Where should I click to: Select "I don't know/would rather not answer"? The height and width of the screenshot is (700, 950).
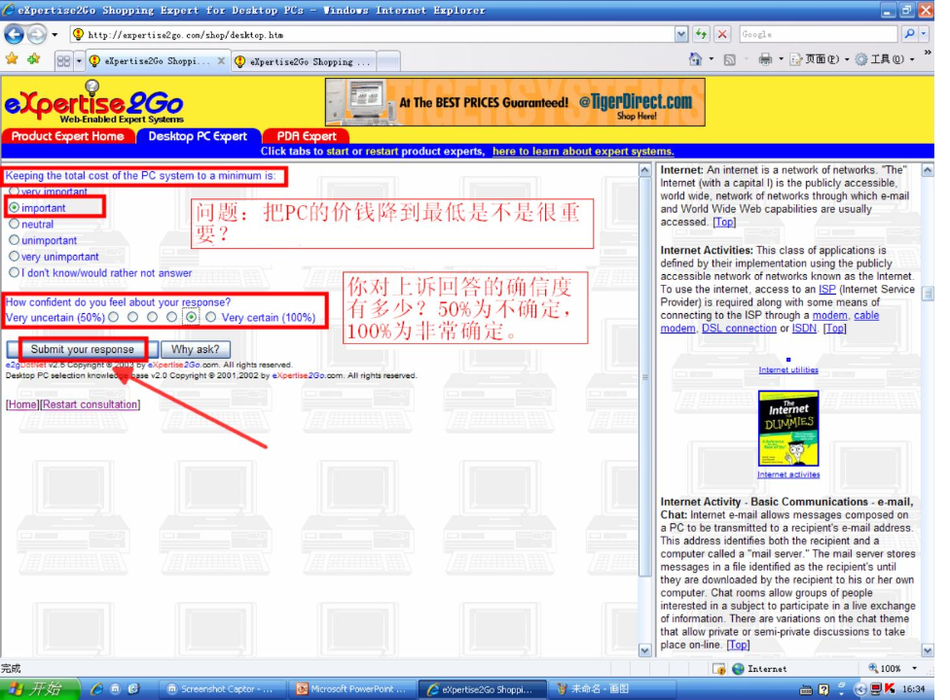click(x=14, y=272)
